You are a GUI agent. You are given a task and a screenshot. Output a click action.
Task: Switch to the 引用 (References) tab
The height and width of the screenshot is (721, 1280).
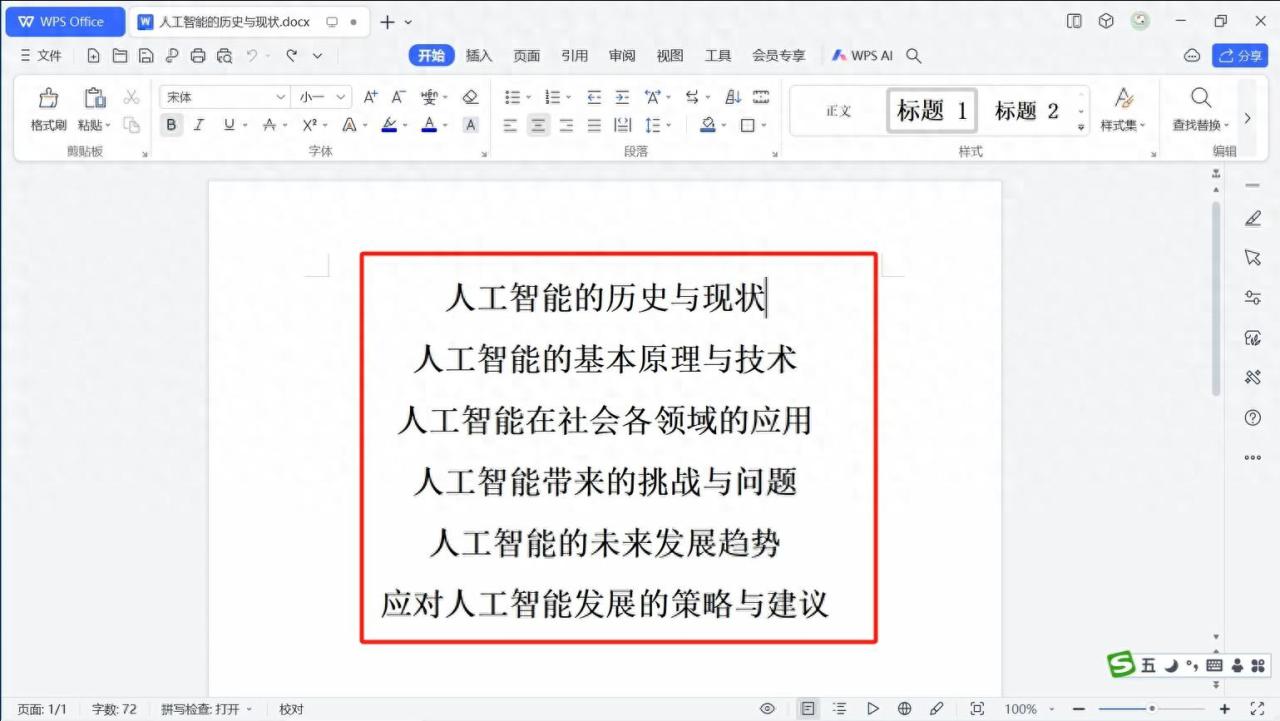tap(574, 56)
